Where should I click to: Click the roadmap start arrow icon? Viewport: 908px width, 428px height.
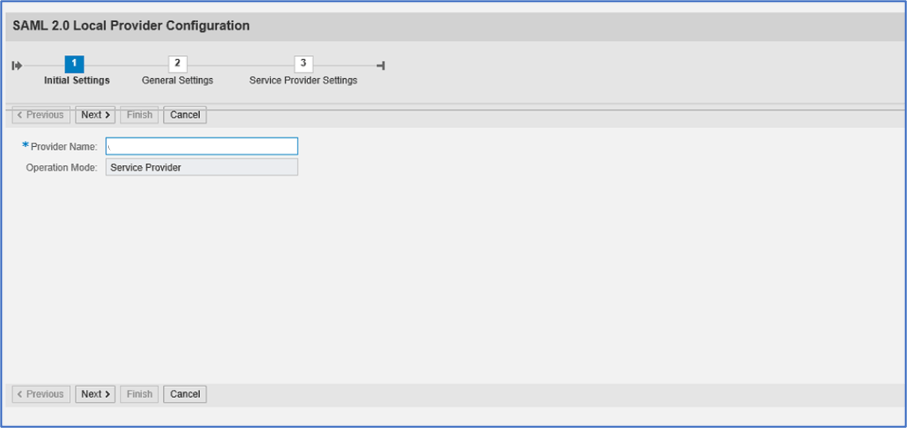tap(17, 65)
